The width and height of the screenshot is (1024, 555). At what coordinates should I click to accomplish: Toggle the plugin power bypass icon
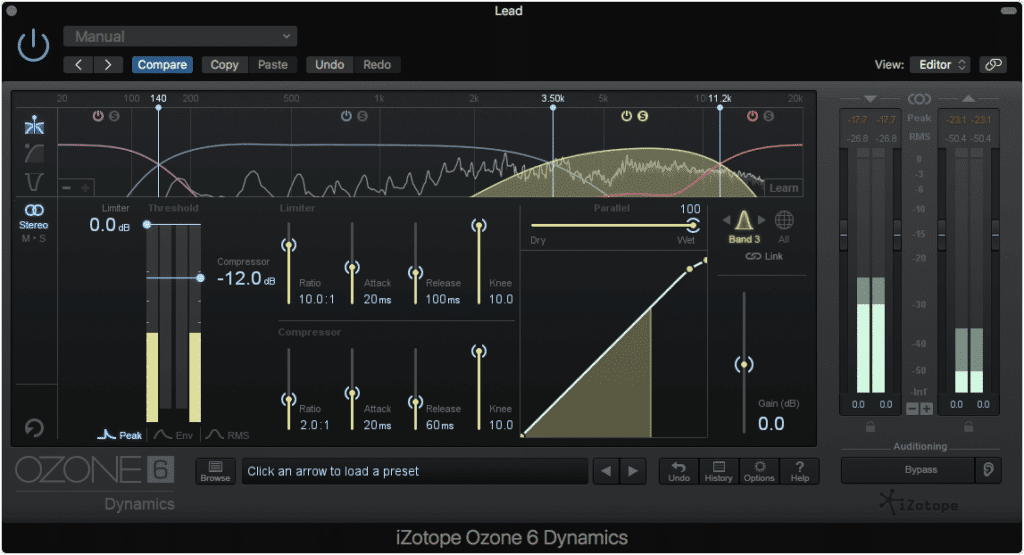pyautogui.click(x=33, y=46)
